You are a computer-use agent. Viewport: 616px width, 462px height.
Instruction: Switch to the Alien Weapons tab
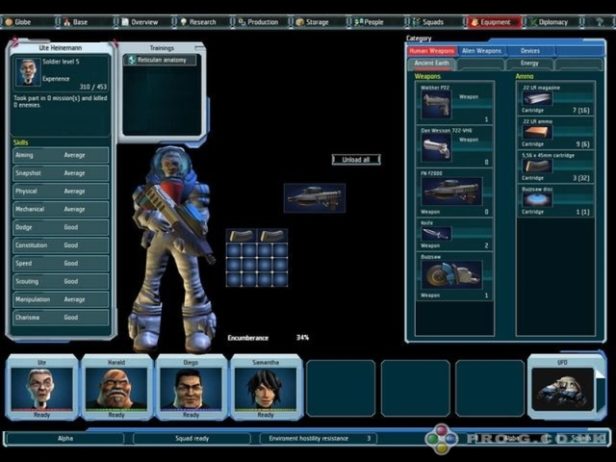(482, 51)
